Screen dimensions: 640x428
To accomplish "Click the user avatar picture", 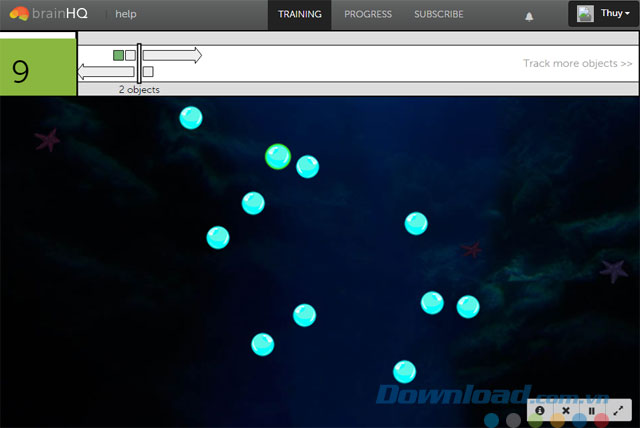I will tap(585, 14).
